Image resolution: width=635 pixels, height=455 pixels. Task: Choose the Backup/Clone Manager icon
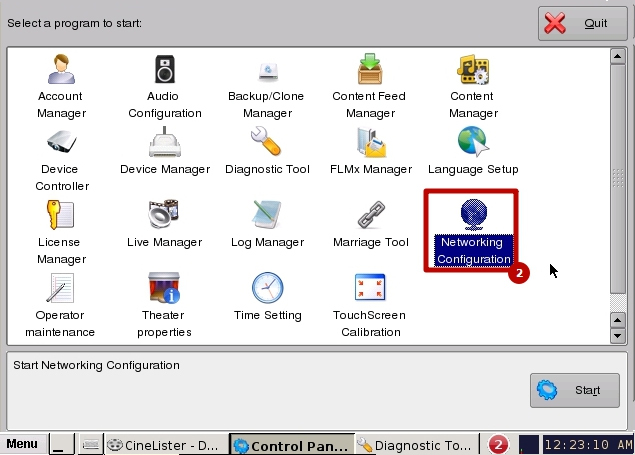268,71
